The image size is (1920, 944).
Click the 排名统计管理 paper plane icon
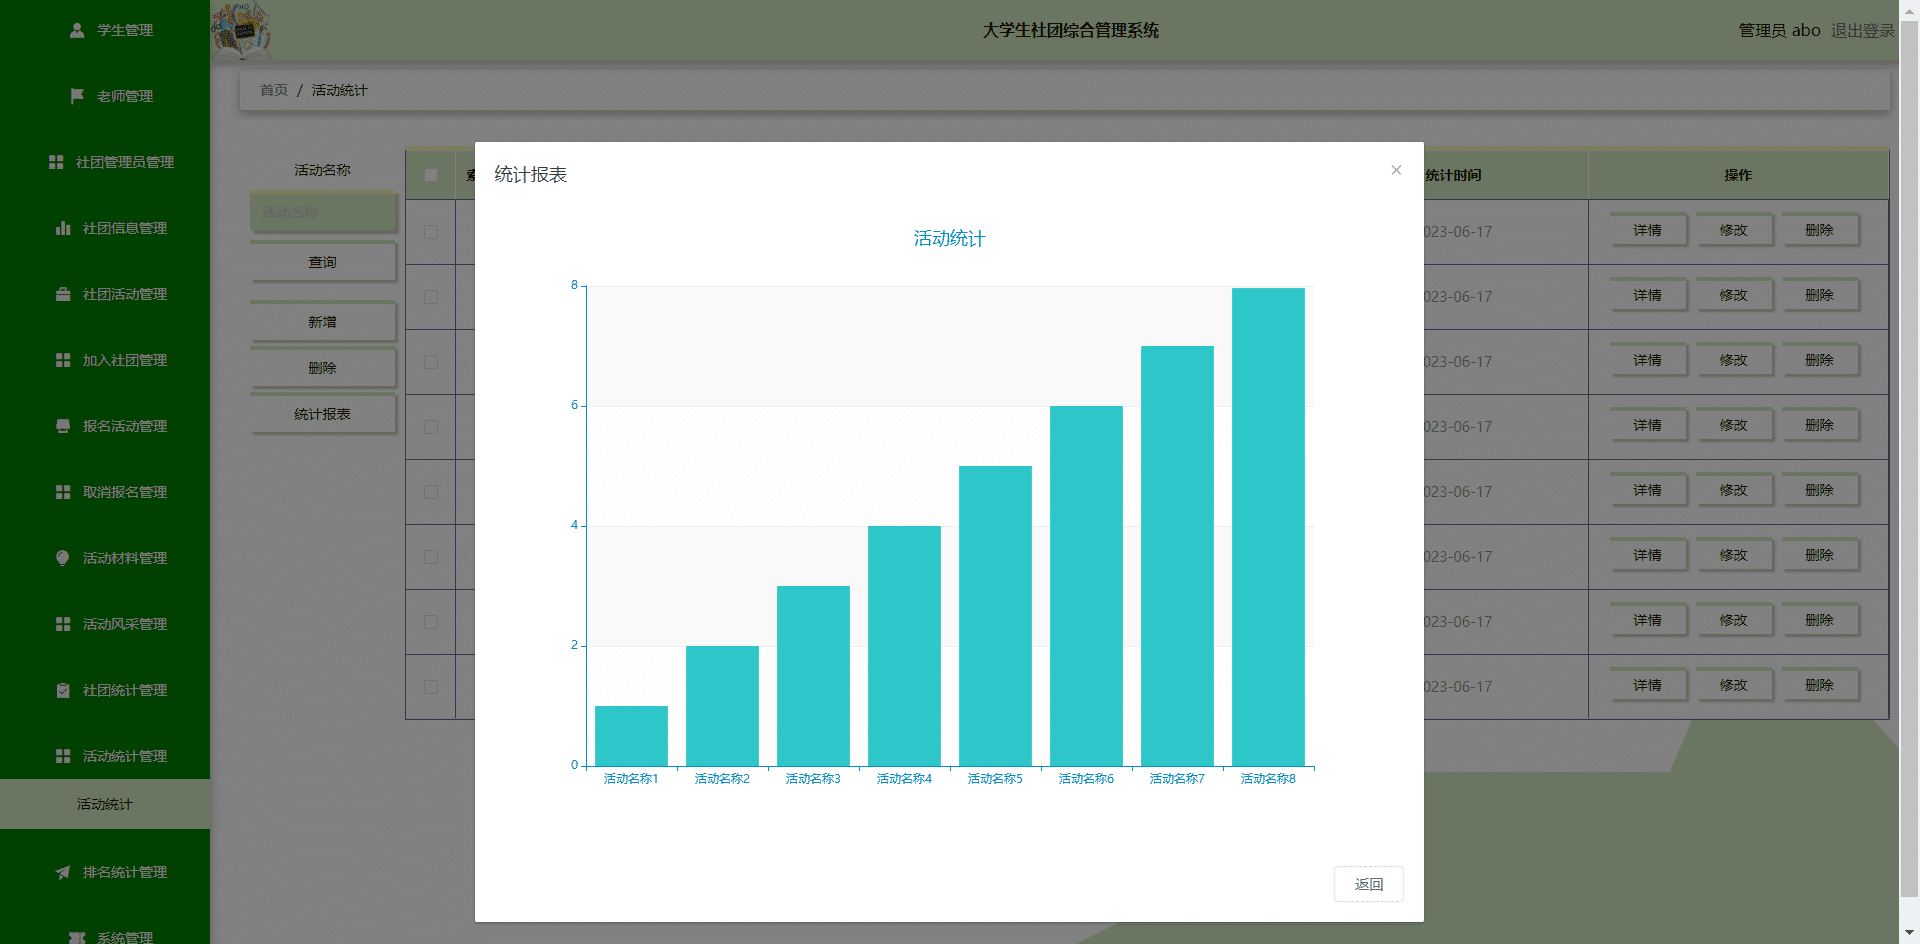(63, 872)
